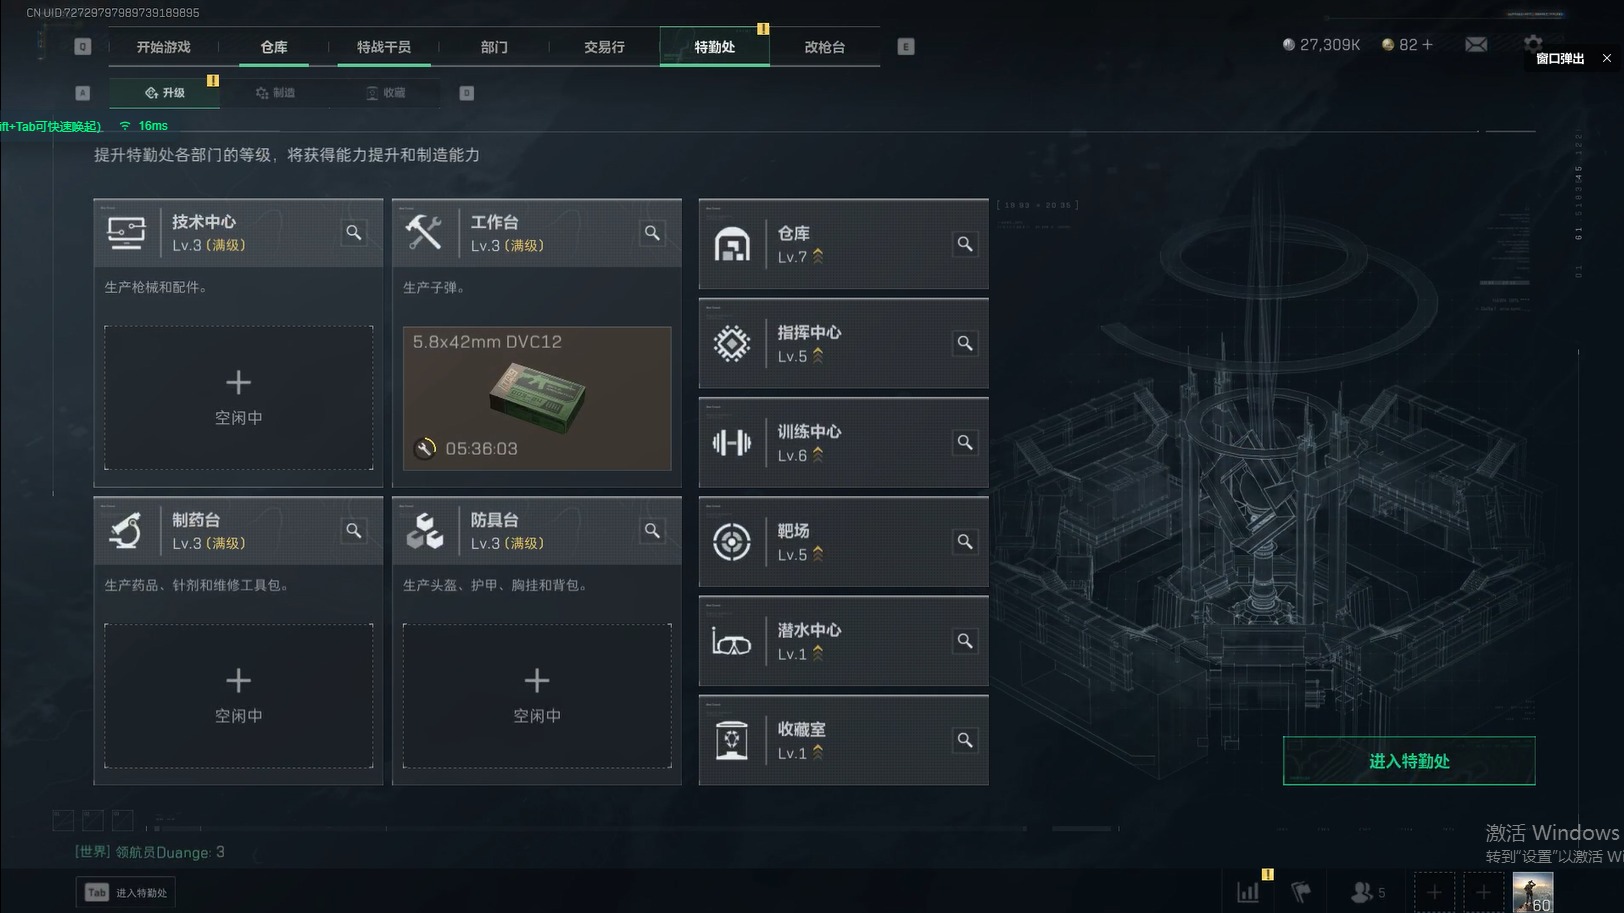This screenshot has height=913, width=1624.
Task: Add production in idle 防具台 slot
Action: tap(537, 696)
